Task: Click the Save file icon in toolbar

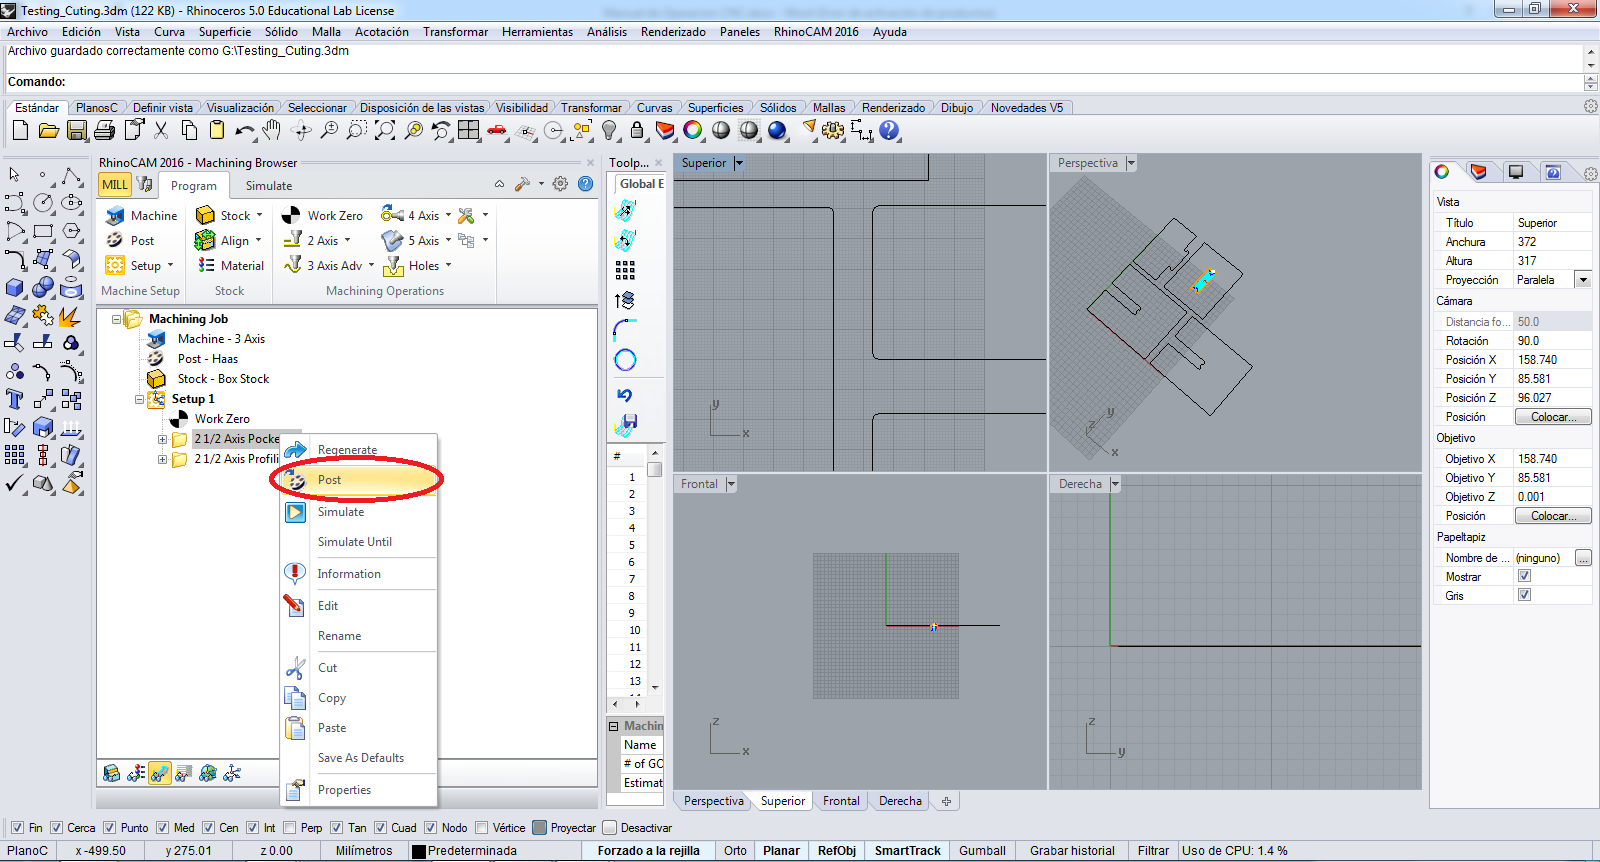Action: click(x=77, y=130)
